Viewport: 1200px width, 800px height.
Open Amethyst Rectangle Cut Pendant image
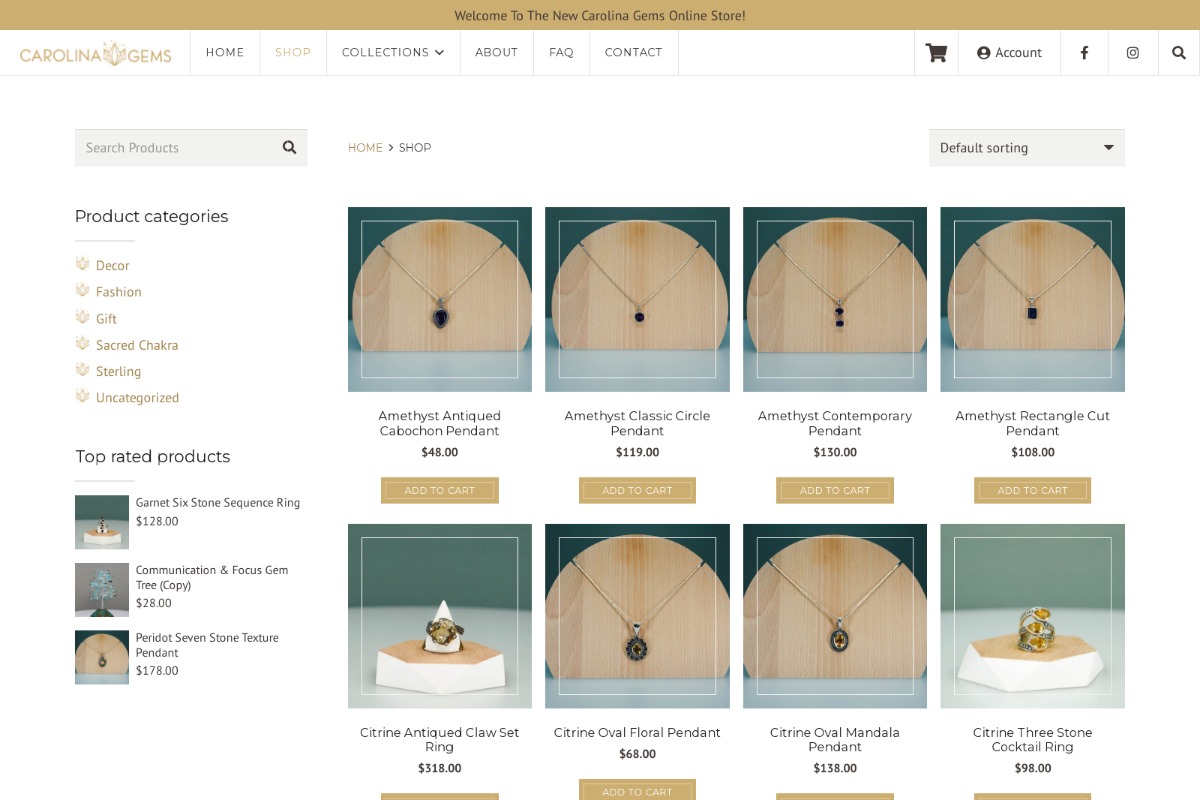[1032, 299]
